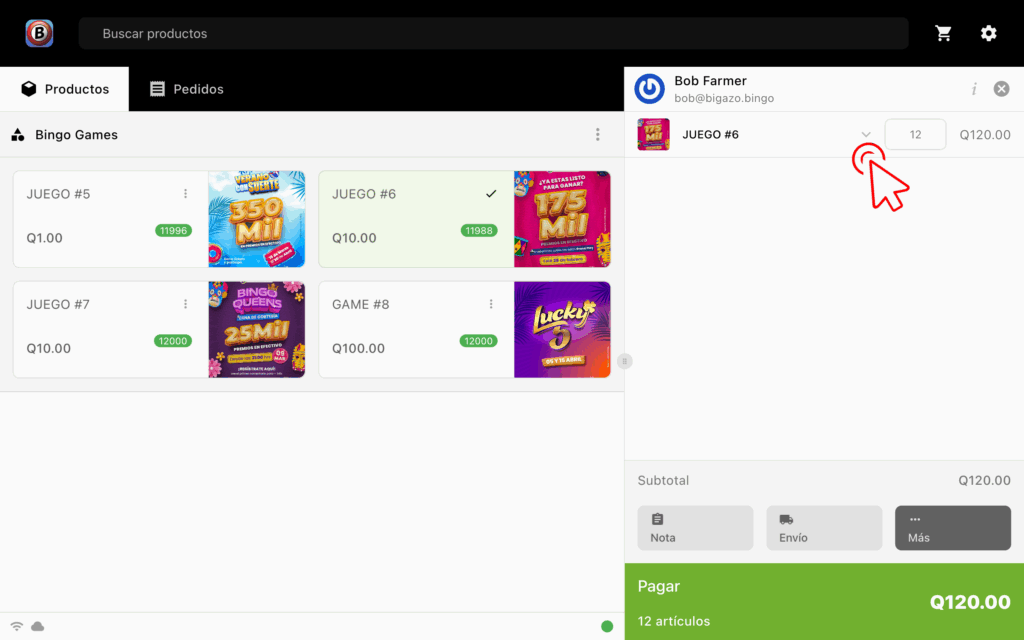Click the cloud sync status icon
1024x640 pixels.
[x=38, y=627]
